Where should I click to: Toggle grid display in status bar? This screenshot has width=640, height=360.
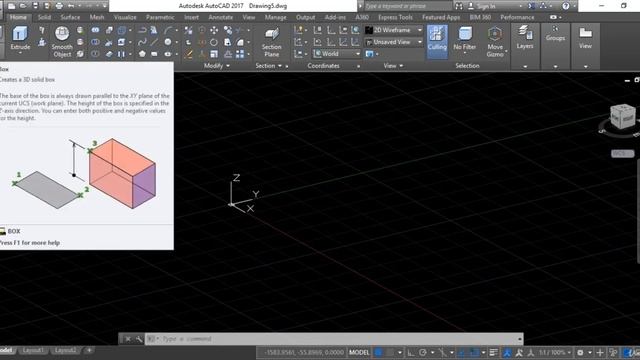click(379, 352)
